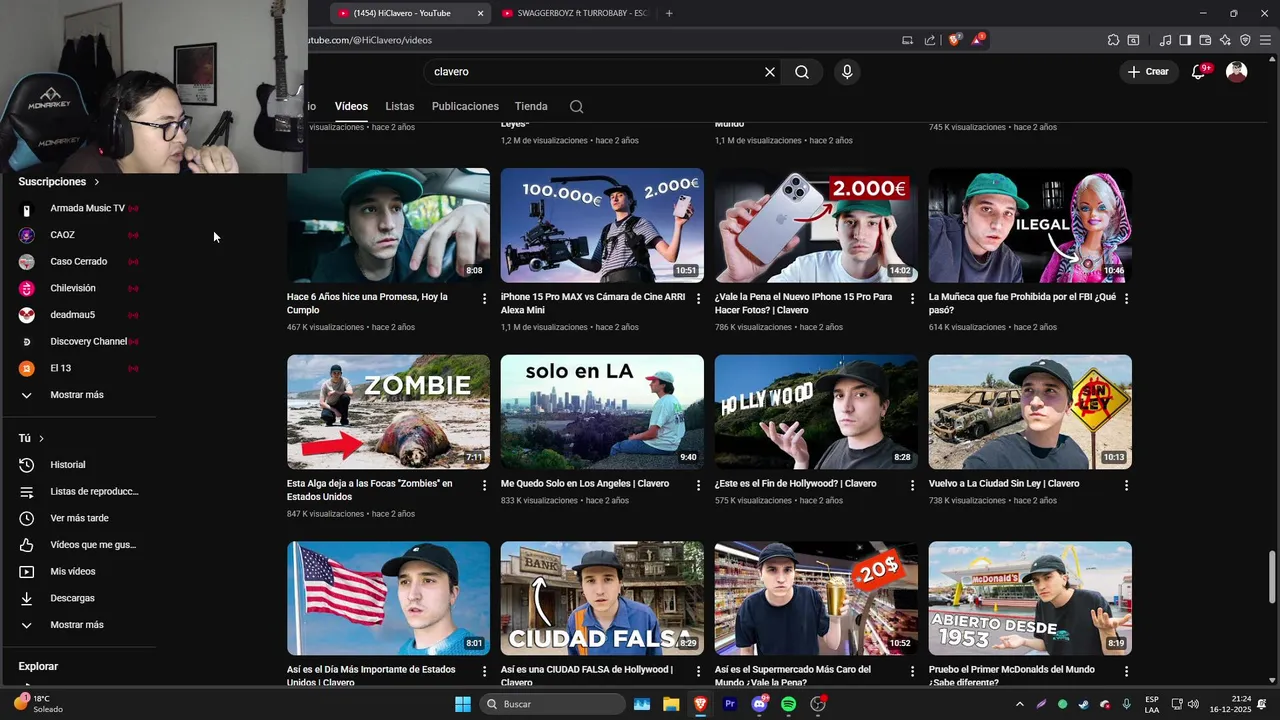
Task: Open 'Así es una CIUDAD FALSA de Hollywood' title
Action: pos(587,676)
